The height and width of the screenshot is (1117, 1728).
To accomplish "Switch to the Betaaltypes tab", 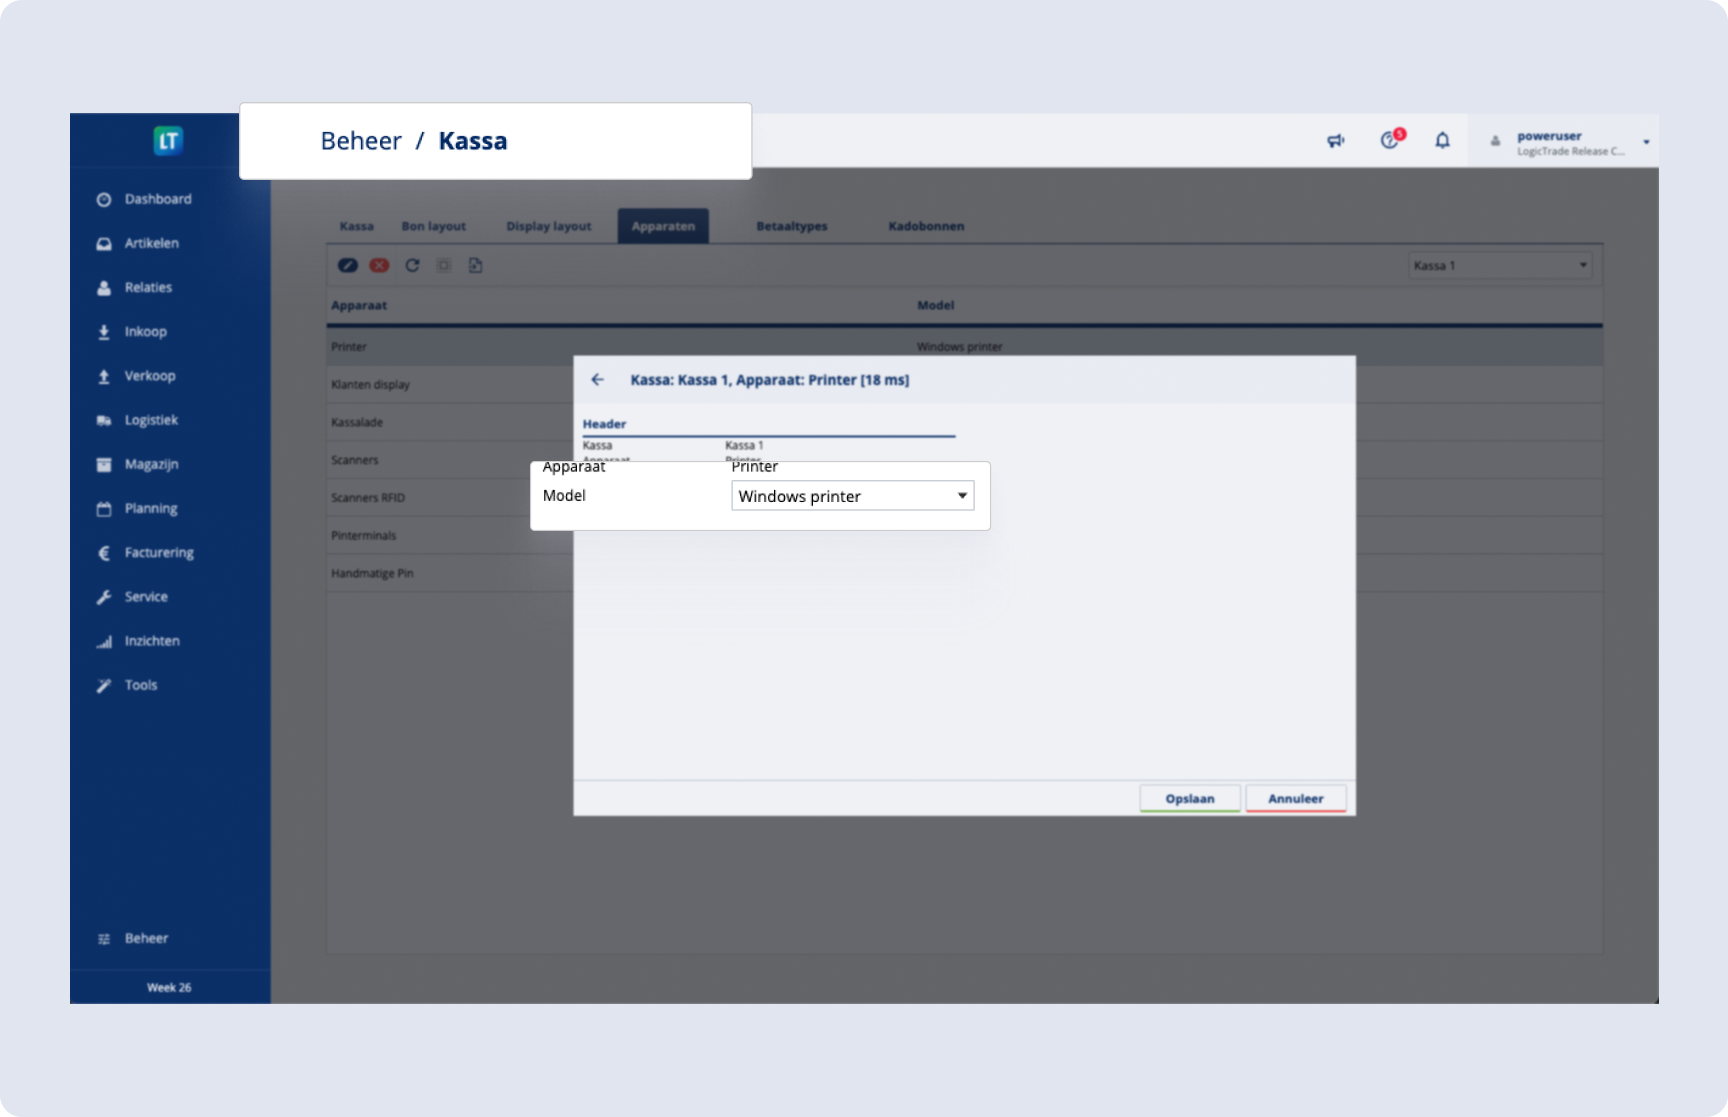I will coord(791,226).
